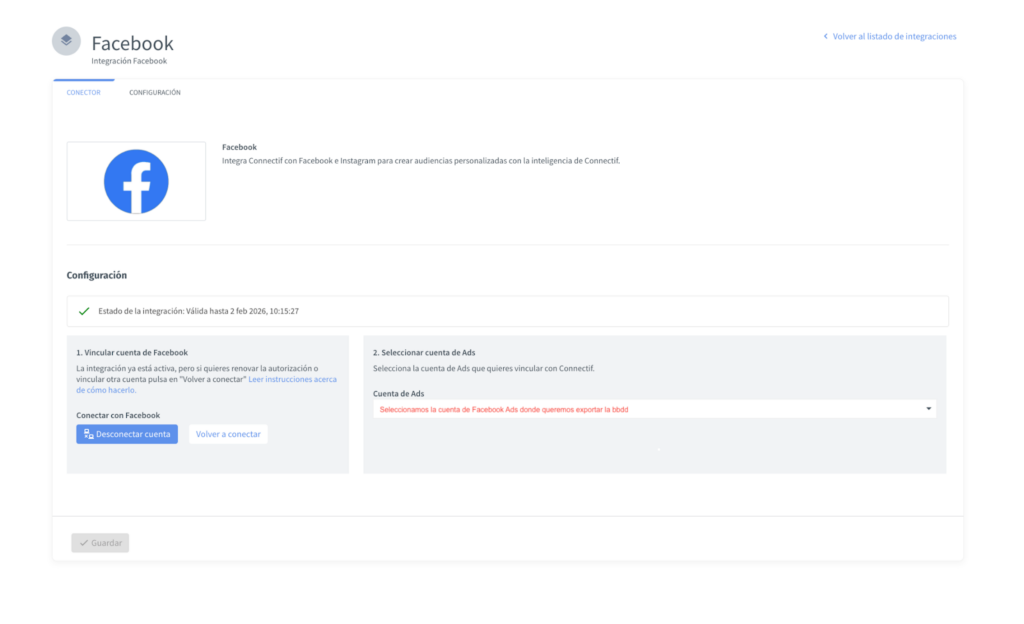1024x624 pixels.
Task: Click the back chevron next to Volver al listado
Action: point(825,37)
